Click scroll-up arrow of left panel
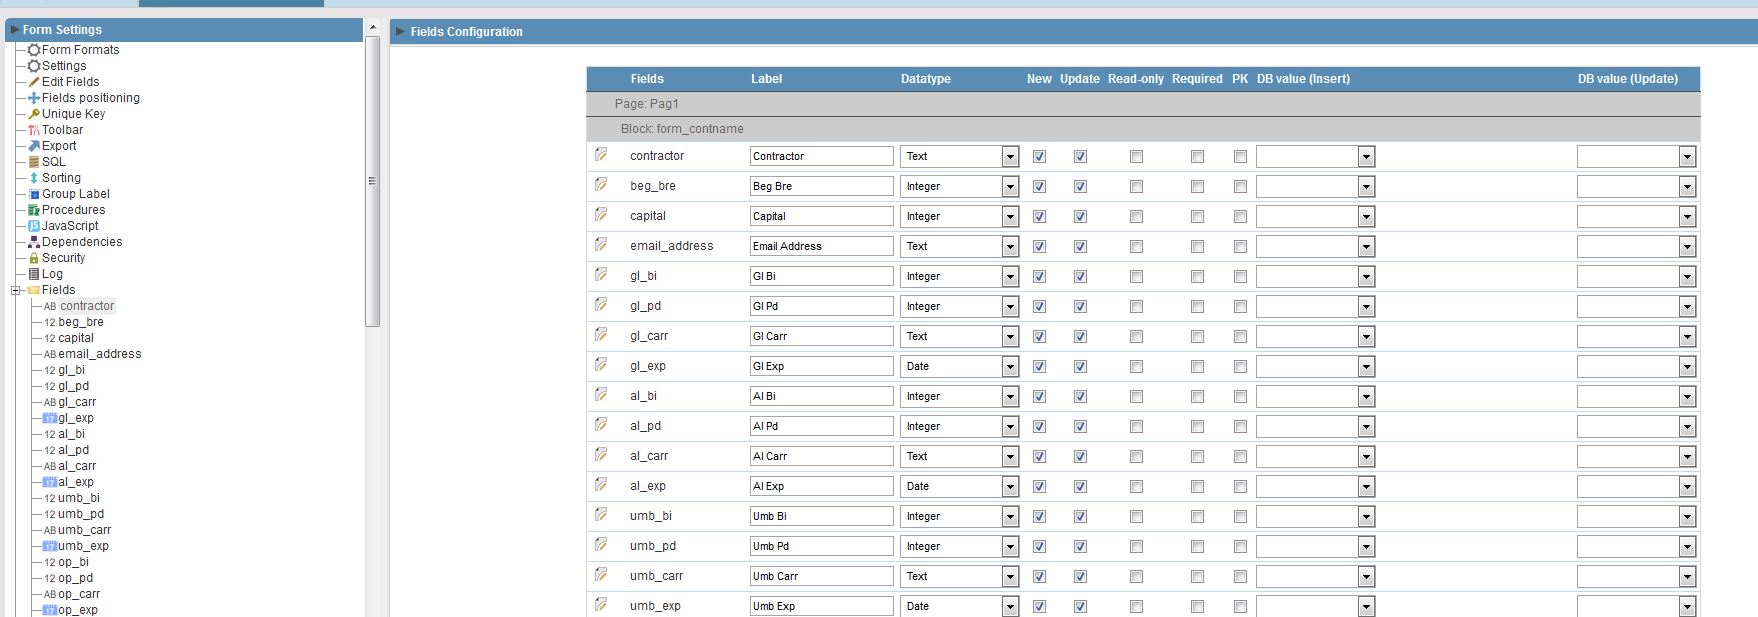 [372, 27]
